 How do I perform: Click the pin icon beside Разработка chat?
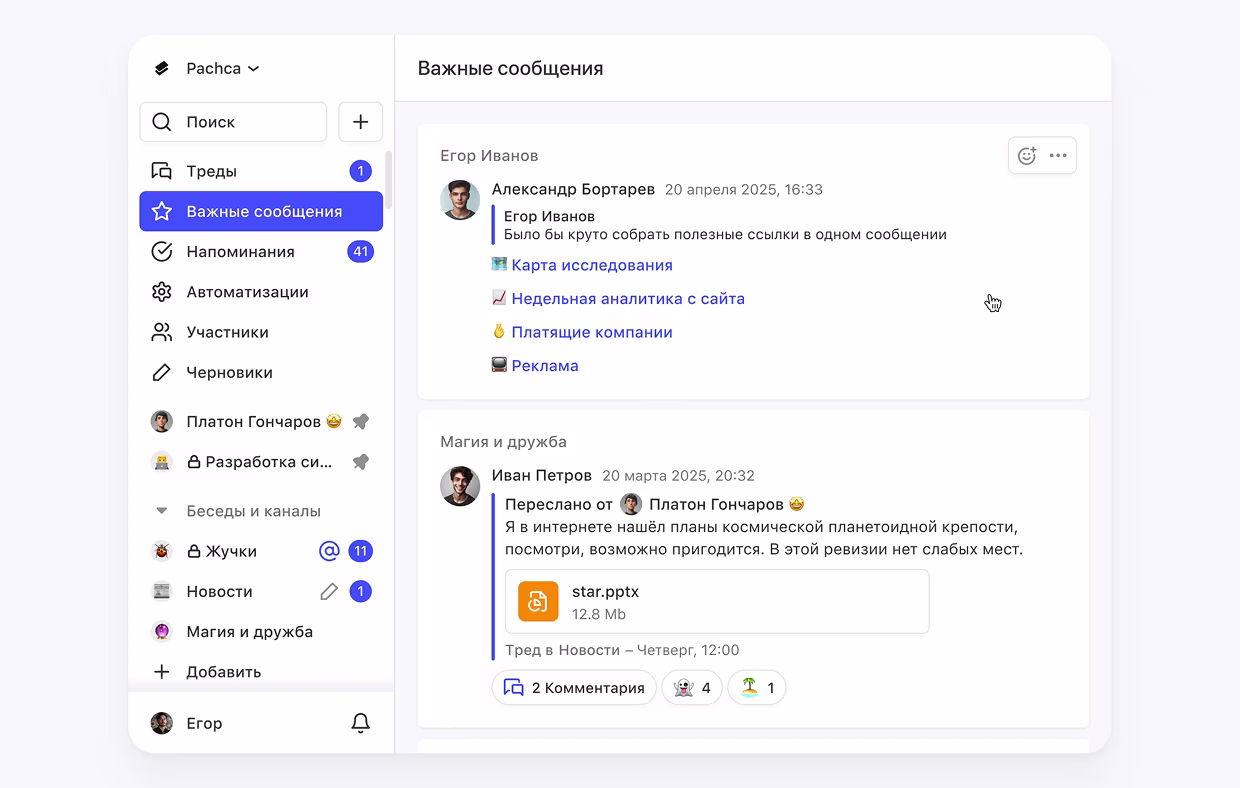click(x=361, y=462)
